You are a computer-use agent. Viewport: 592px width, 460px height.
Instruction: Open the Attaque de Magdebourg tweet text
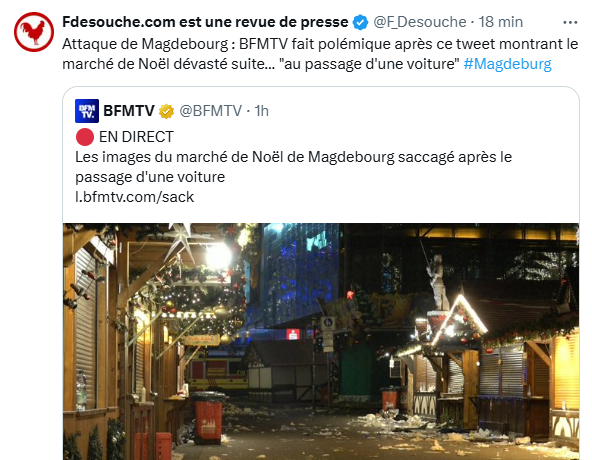pyautogui.click(x=320, y=54)
